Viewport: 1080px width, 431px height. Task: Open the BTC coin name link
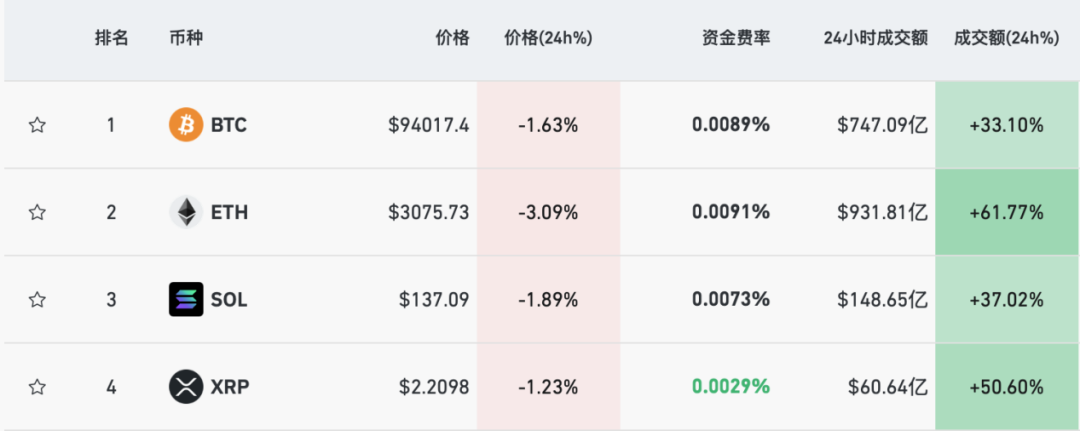tap(229, 125)
